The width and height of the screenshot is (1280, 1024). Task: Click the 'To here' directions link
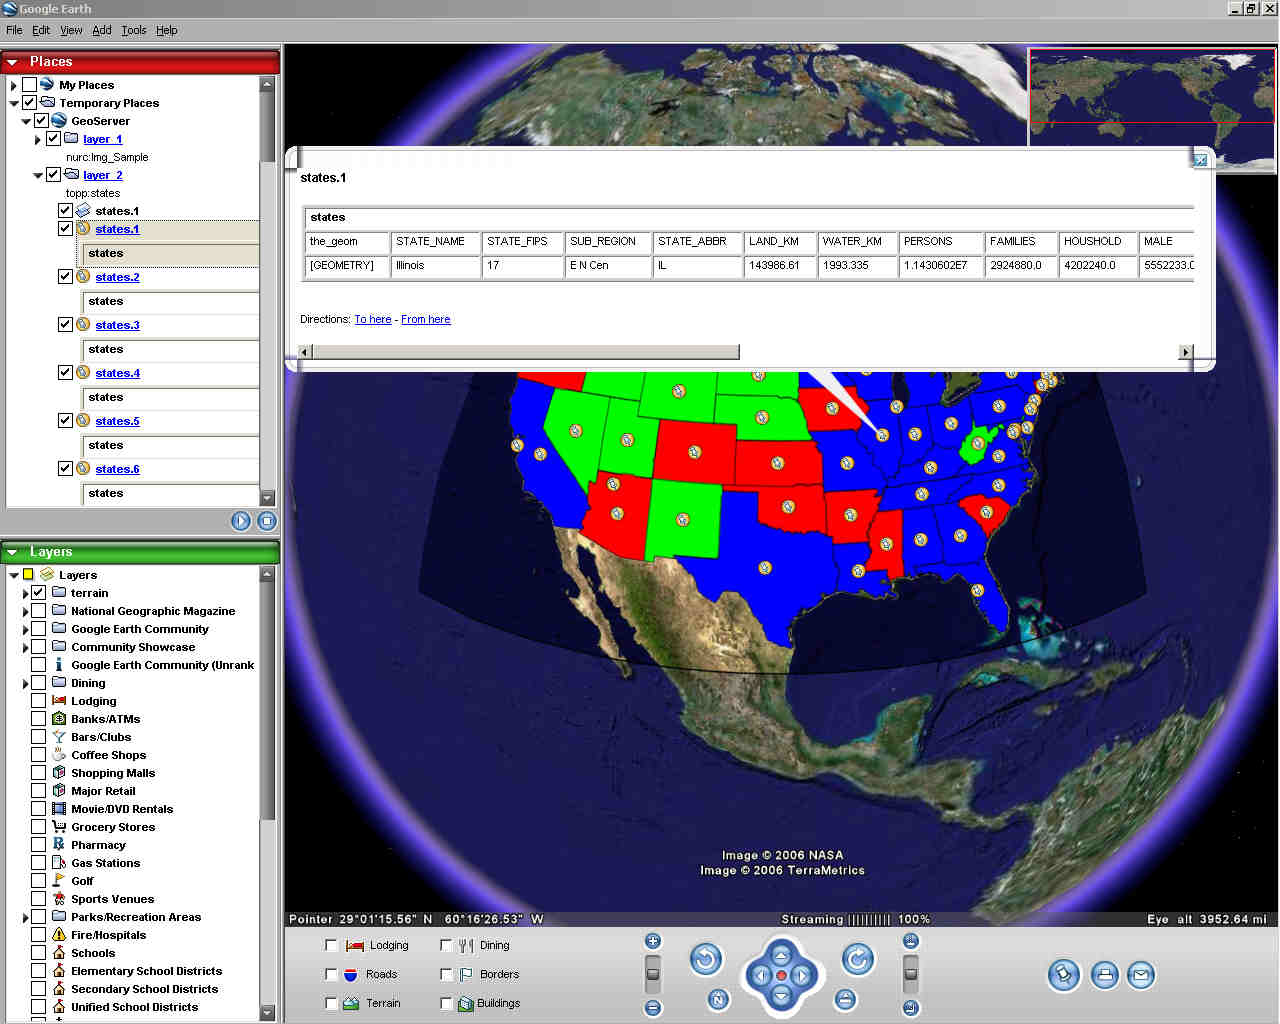pyautogui.click(x=373, y=319)
